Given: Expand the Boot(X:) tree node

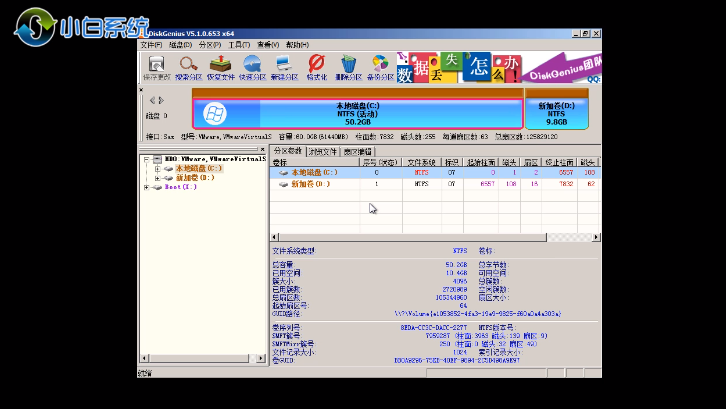Looking at the screenshot, I should (x=146, y=186).
